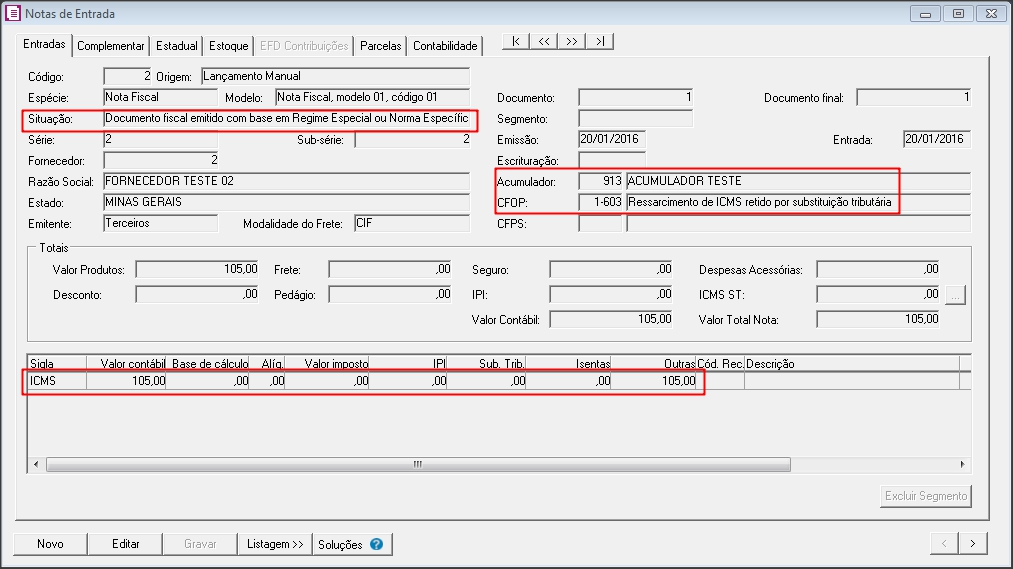
Task: Go to last record navigation arrow
Action: tap(599, 42)
